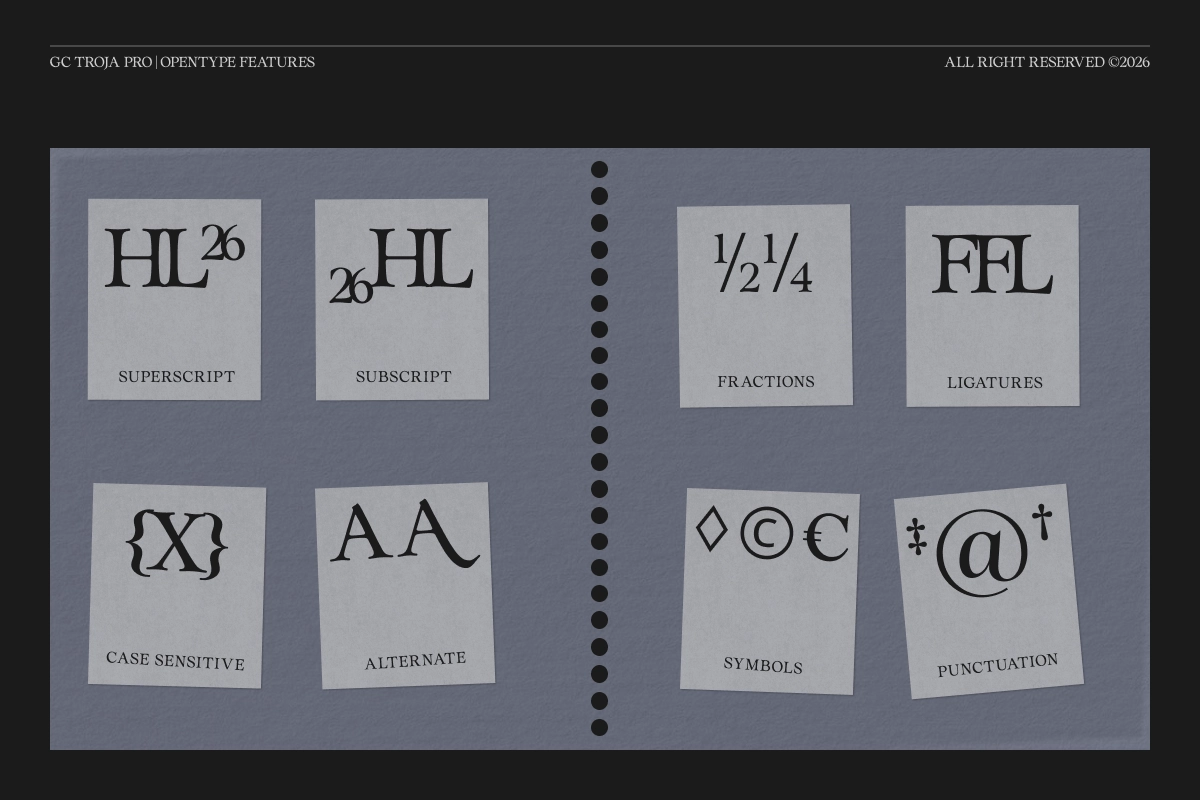Select the Superscript feature card
Viewport: 1200px width, 800px height.
click(174, 298)
